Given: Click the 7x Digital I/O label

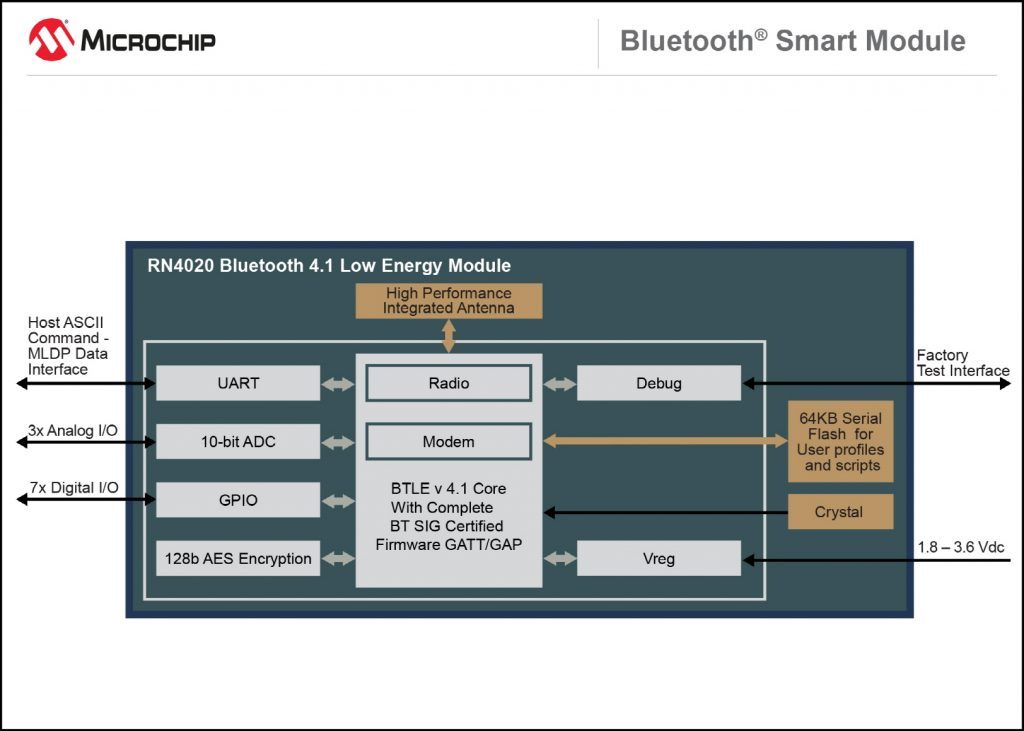Looking at the screenshot, I should pos(73,488).
